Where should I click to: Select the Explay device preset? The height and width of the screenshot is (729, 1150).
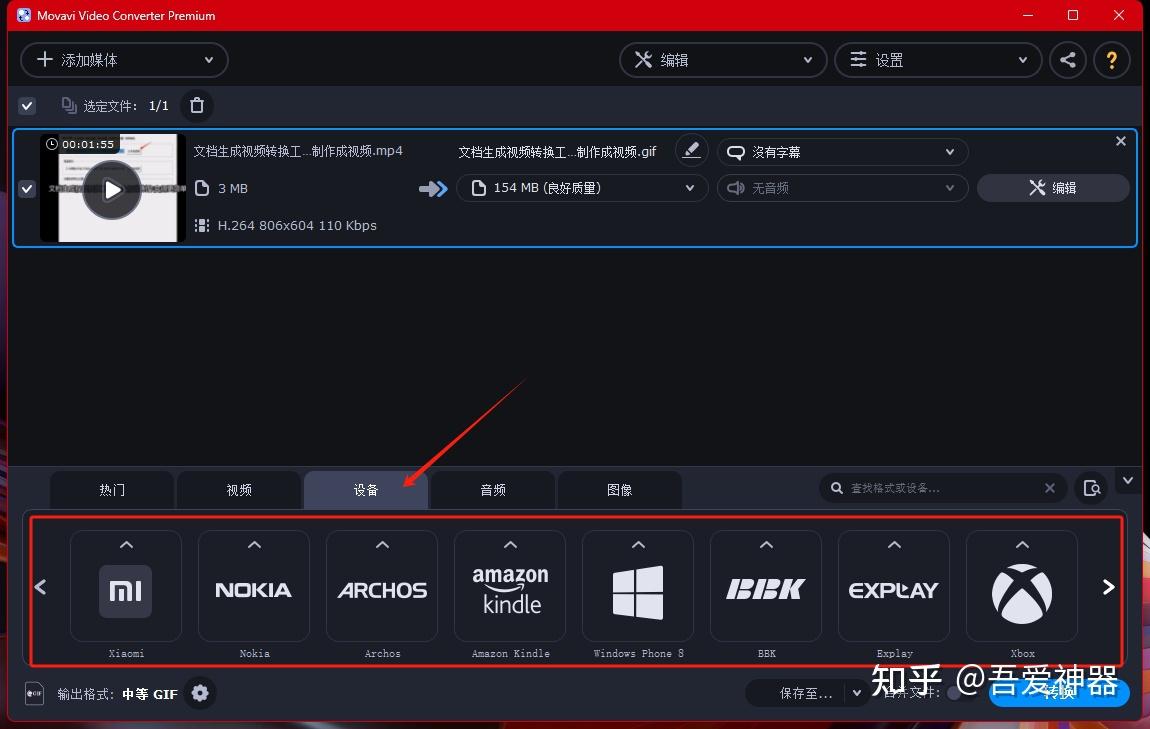click(x=893, y=586)
